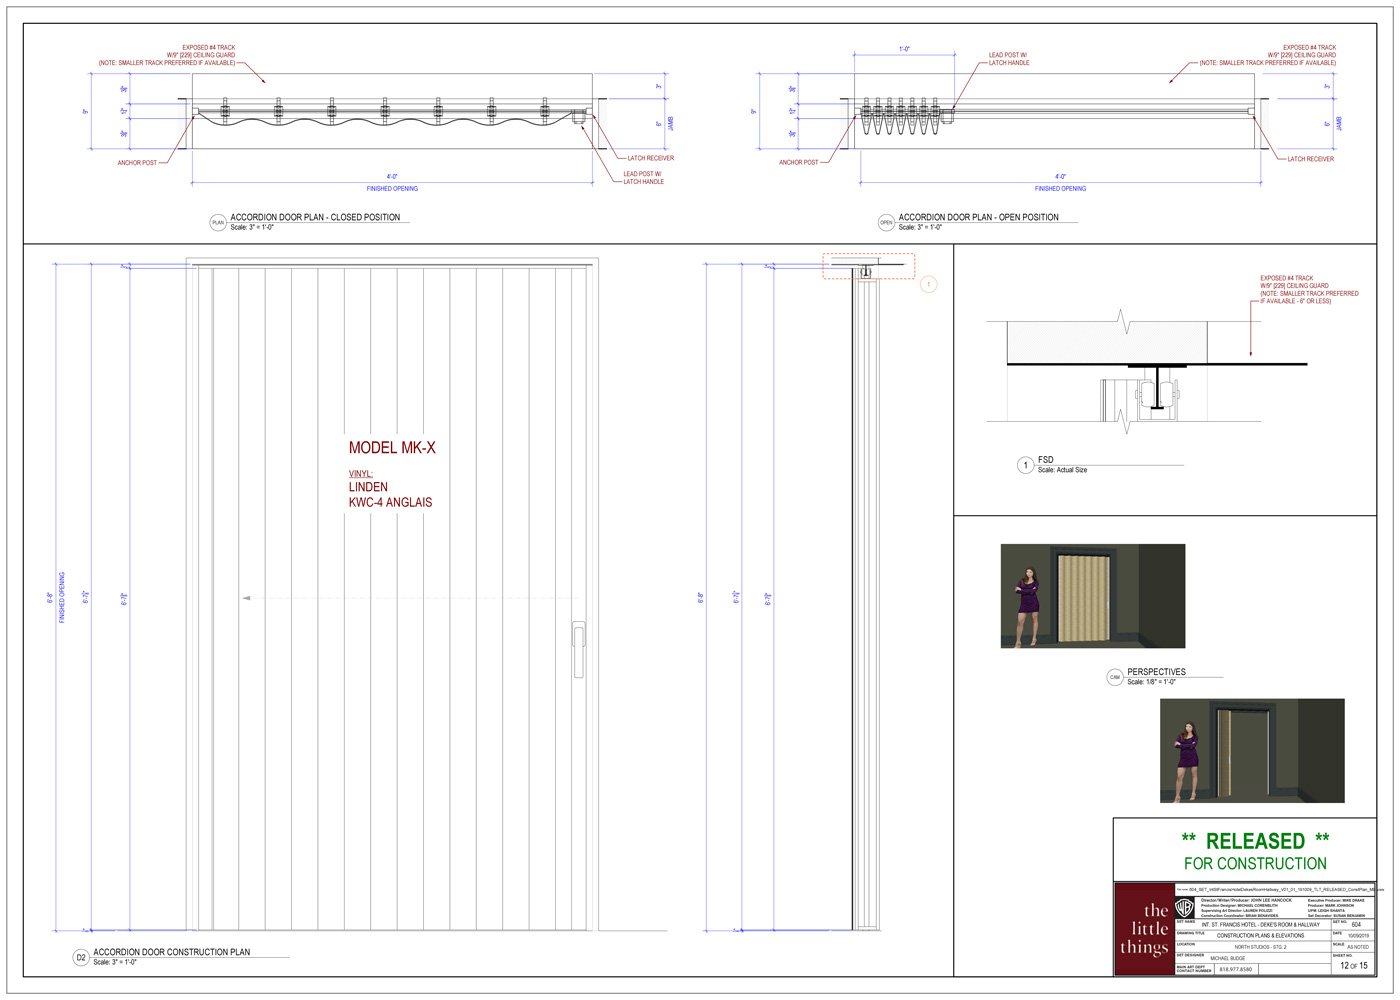1400x1000 pixels.
Task: Select the set name St. Francis Hotel field
Action: click(1260, 924)
